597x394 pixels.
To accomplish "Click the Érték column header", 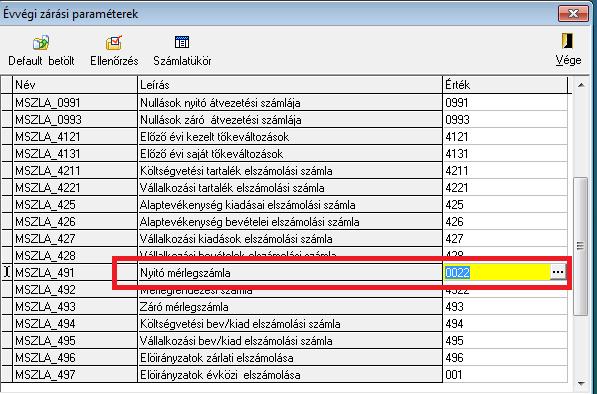I will tap(506, 85).
